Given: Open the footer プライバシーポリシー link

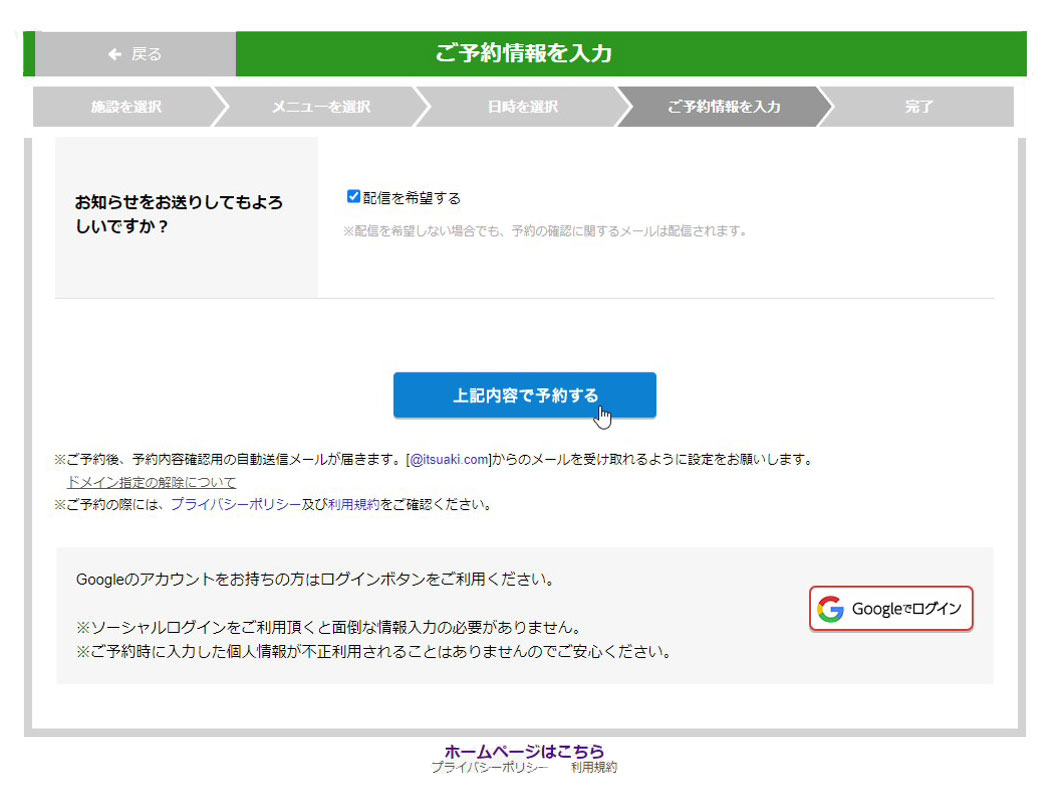Looking at the screenshot, I should pos(489,768).
